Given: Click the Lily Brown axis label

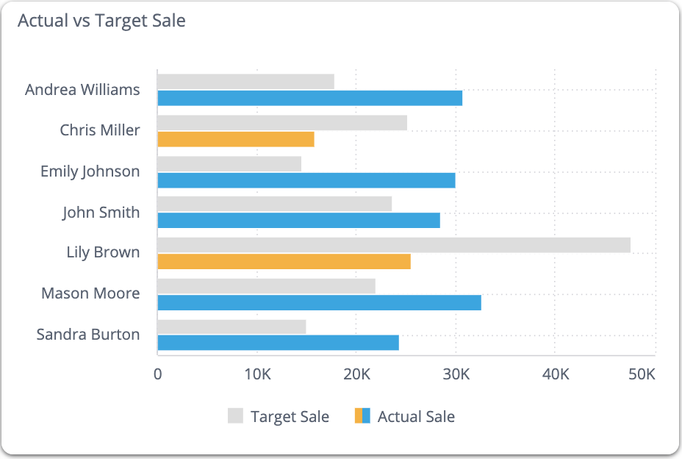Looking at the screenshot, I should coord(103,253).
